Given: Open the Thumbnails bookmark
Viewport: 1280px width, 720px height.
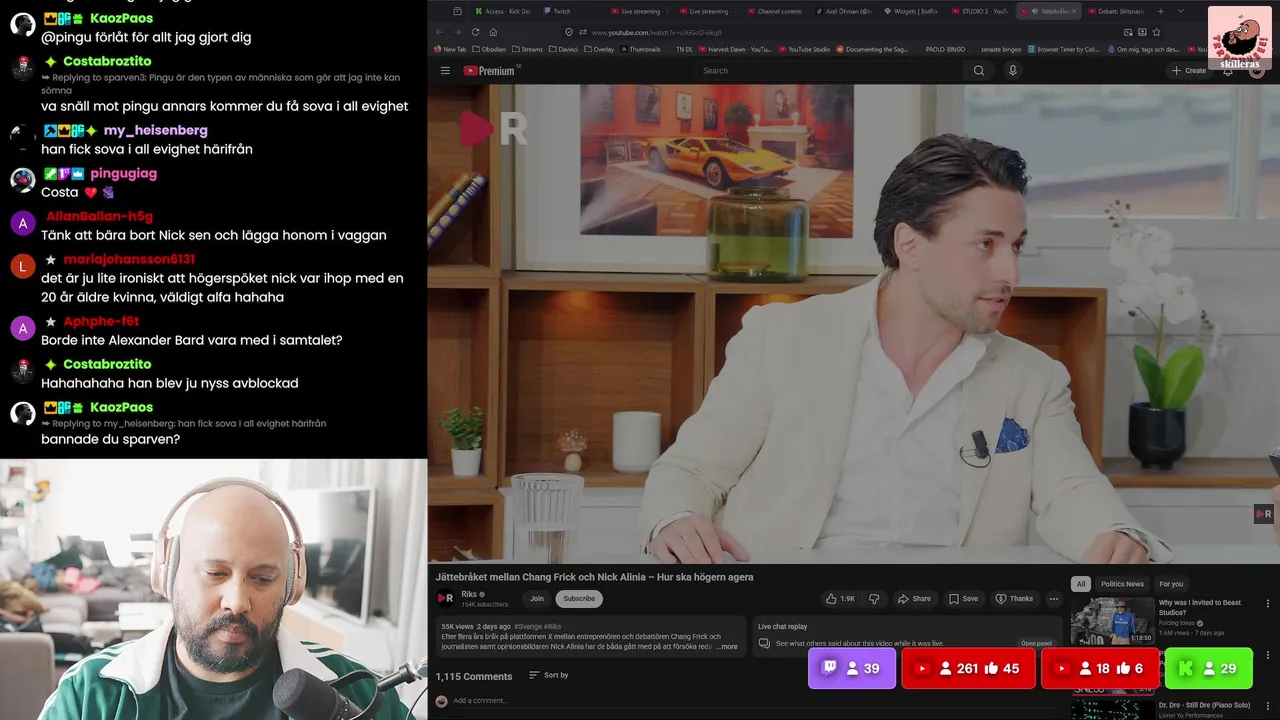Looking at the screenshot, I should [640, 49].
